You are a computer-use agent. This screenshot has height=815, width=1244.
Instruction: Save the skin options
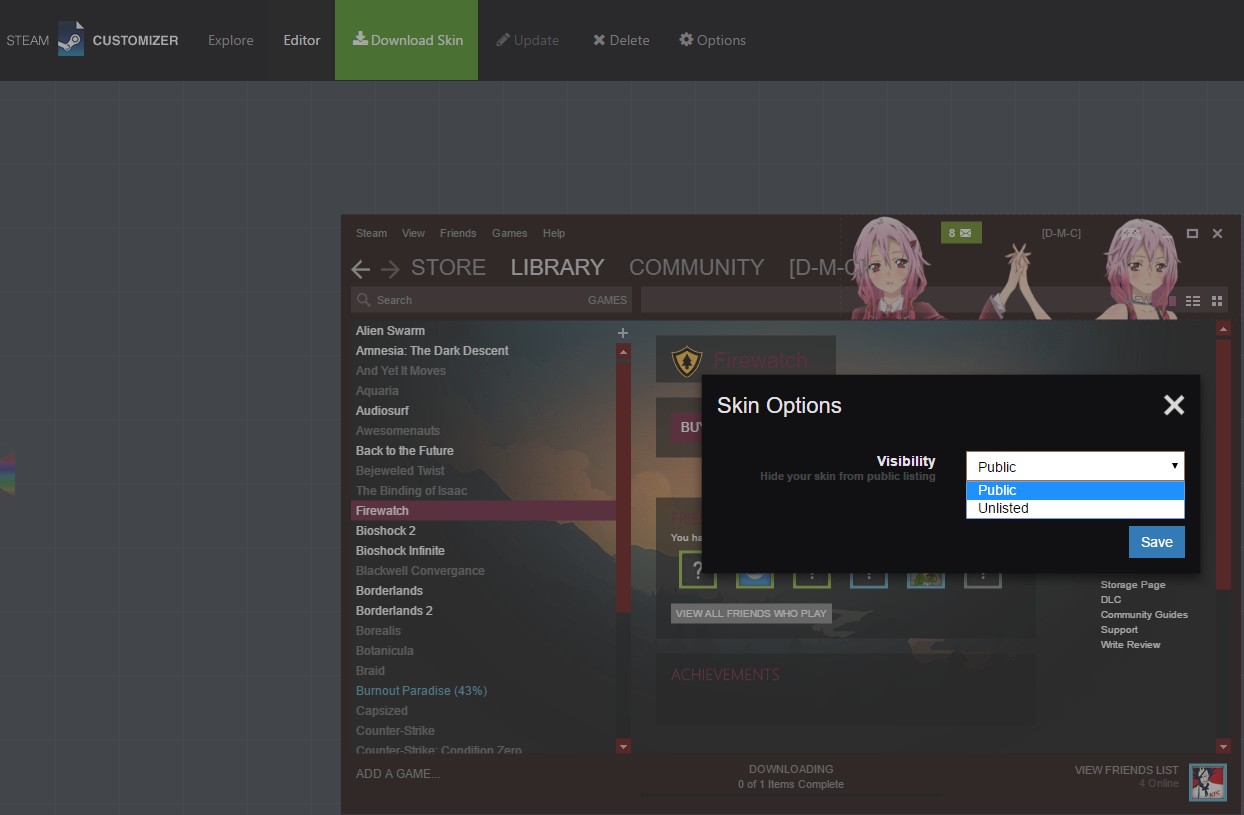(1157, 542)
